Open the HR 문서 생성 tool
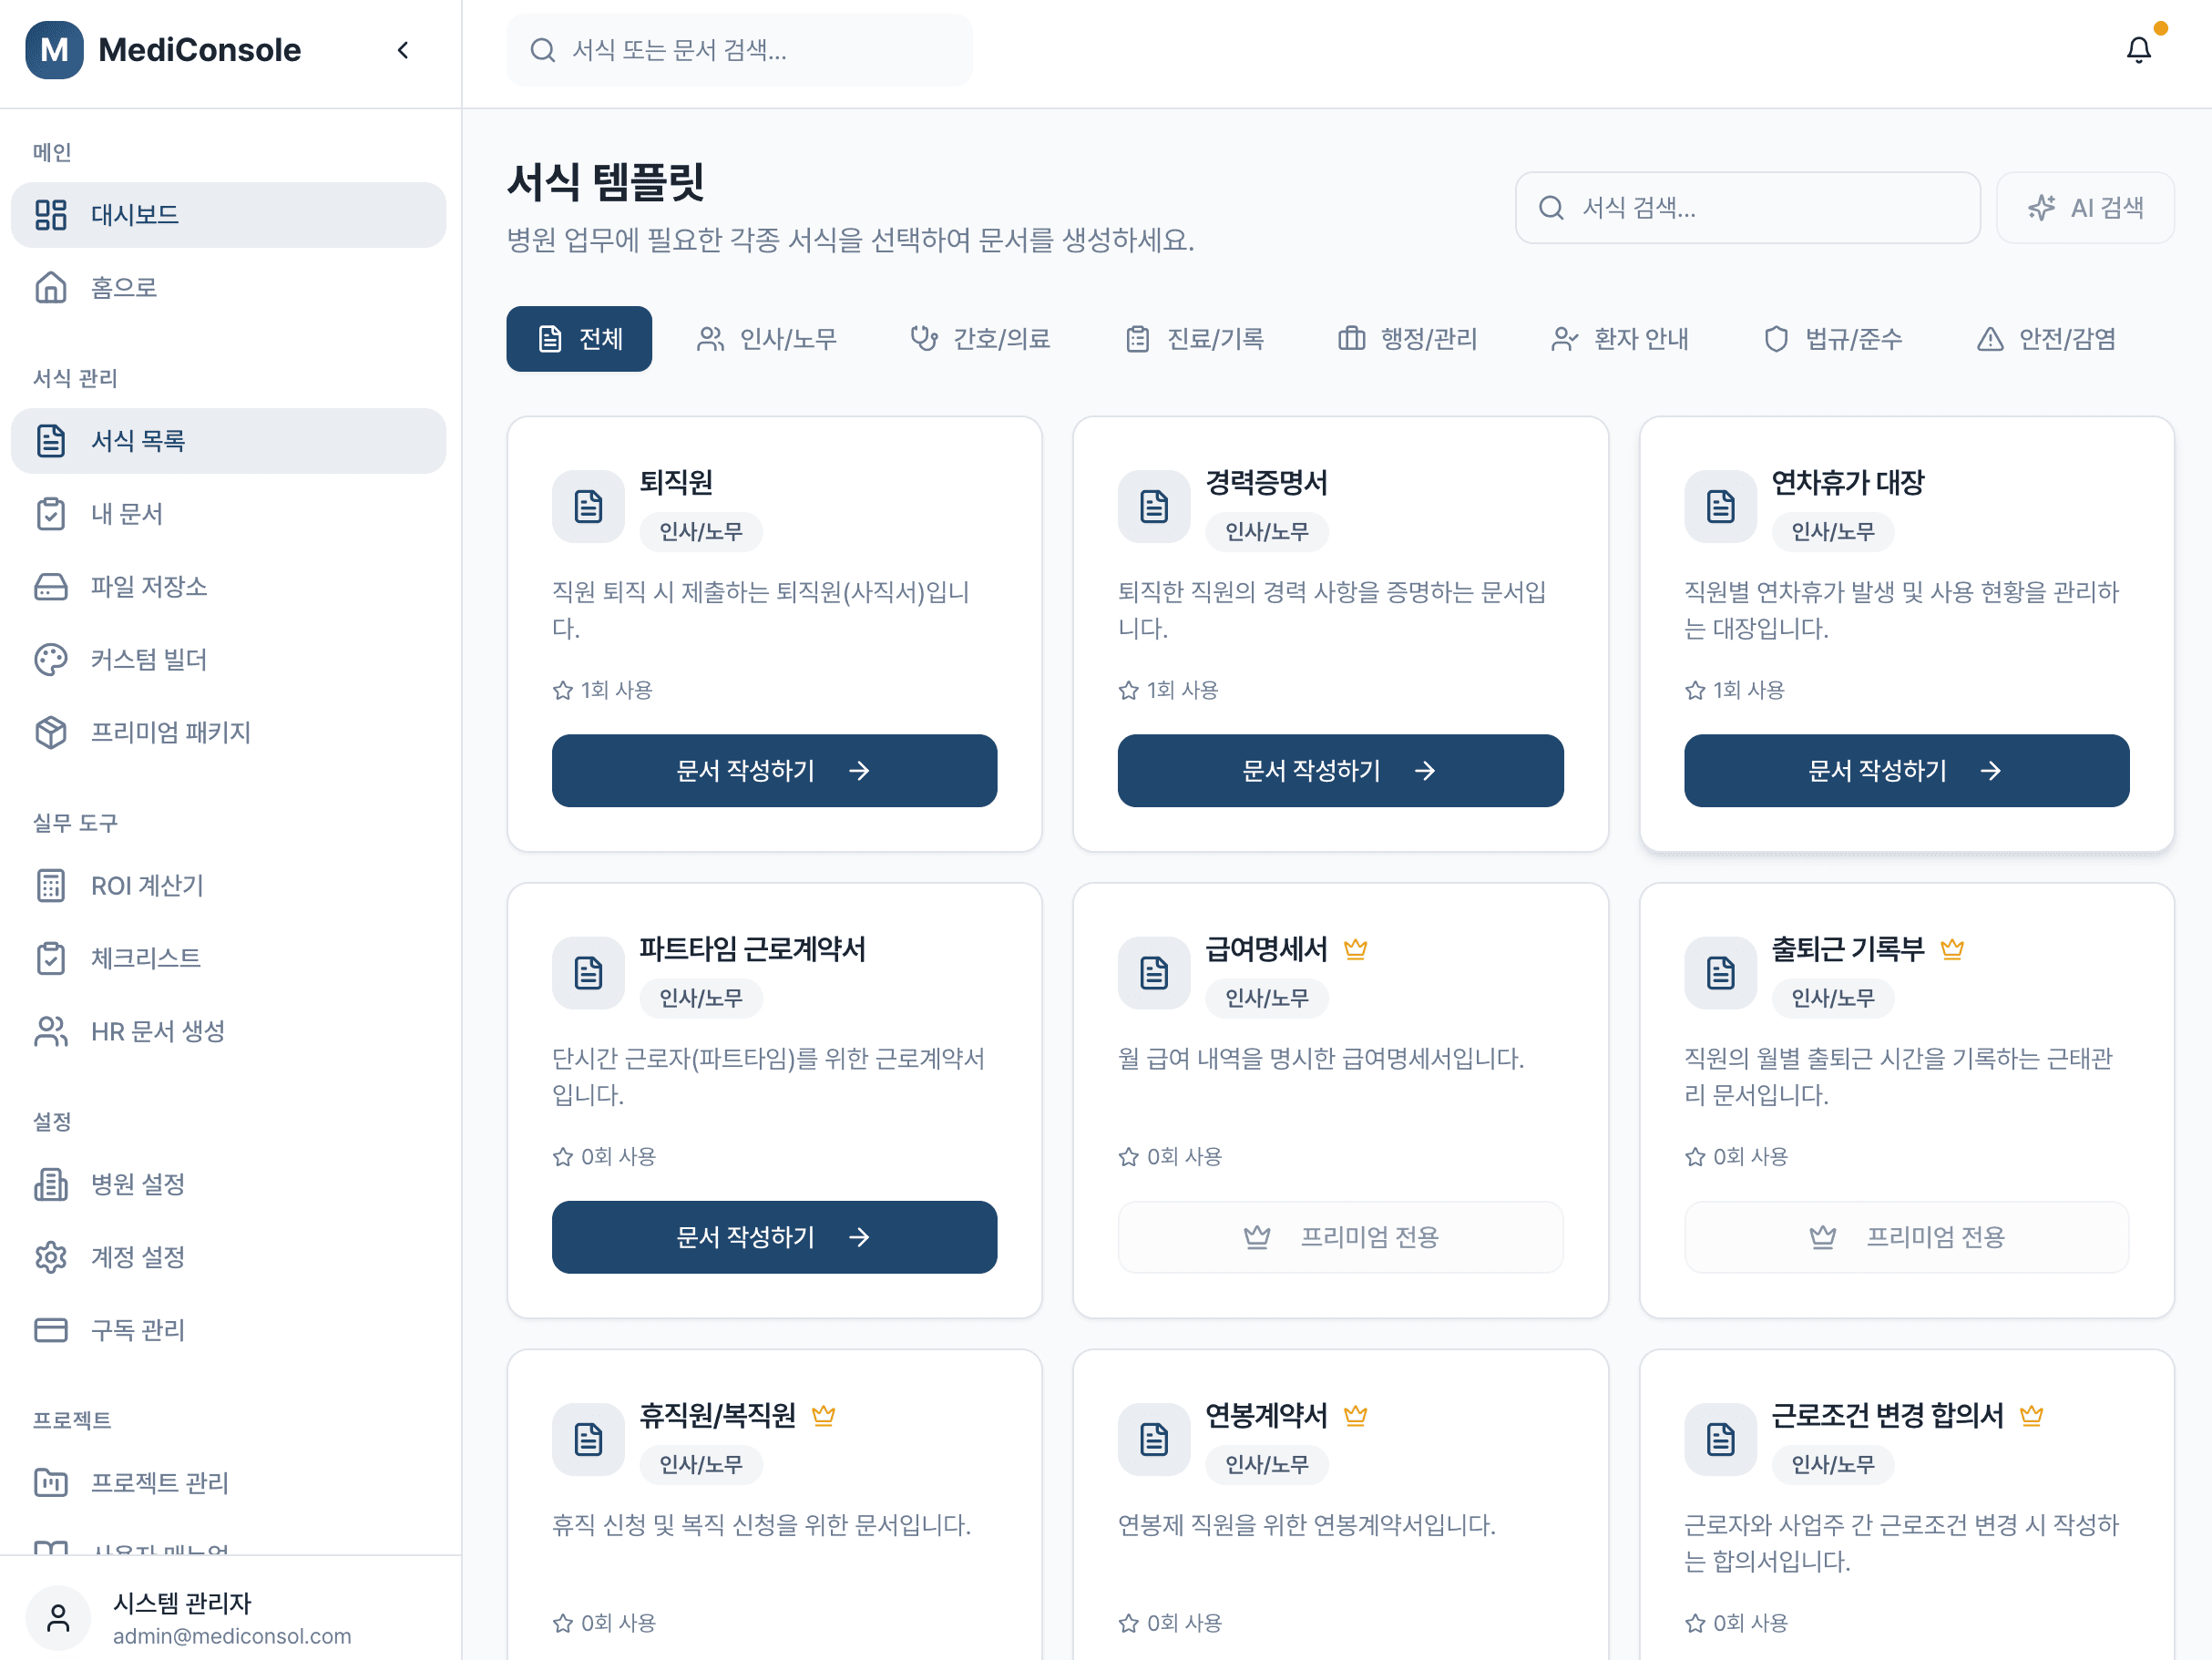The width and height of the screenshot is (2212, 1660). point(158,1032)
